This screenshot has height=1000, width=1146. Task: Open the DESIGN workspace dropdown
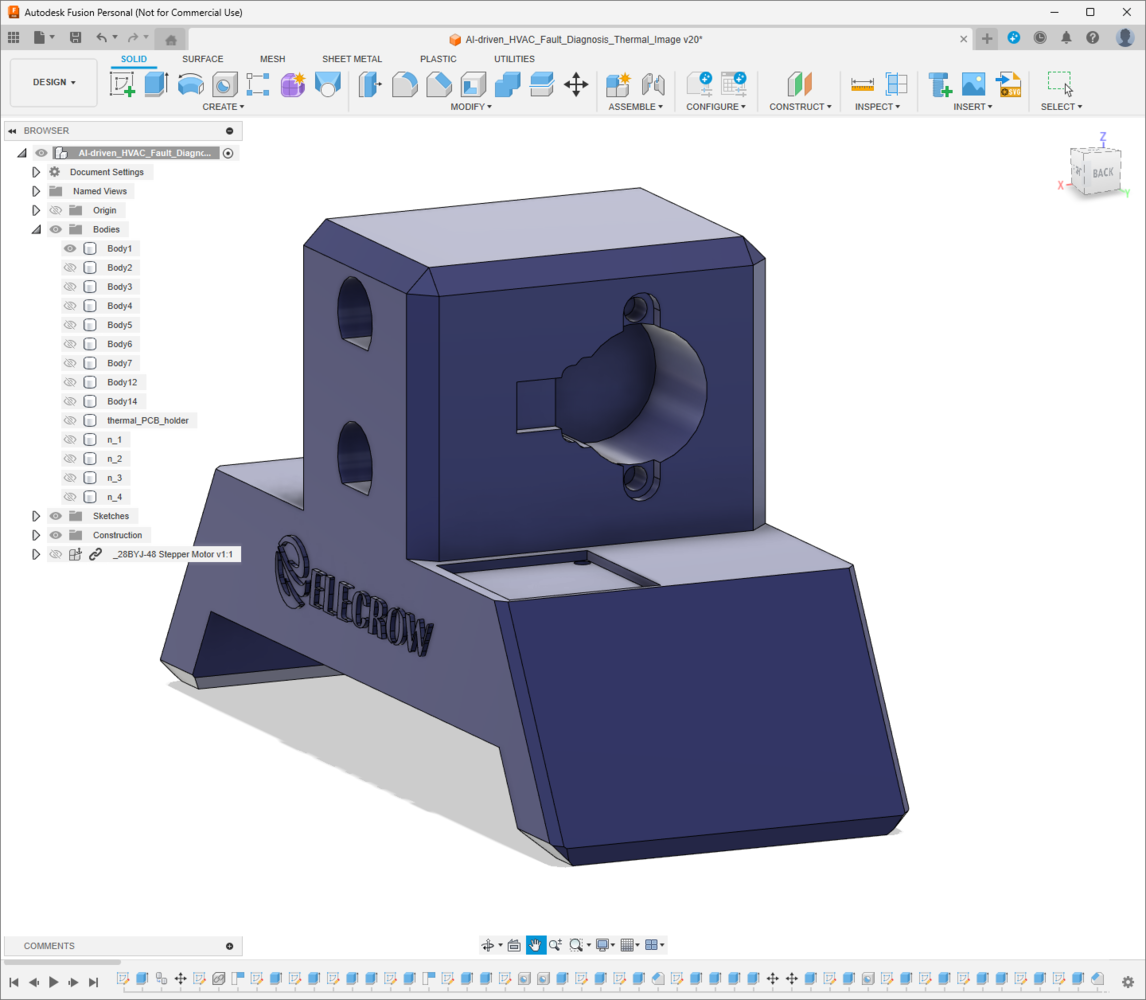pos(54,83)
